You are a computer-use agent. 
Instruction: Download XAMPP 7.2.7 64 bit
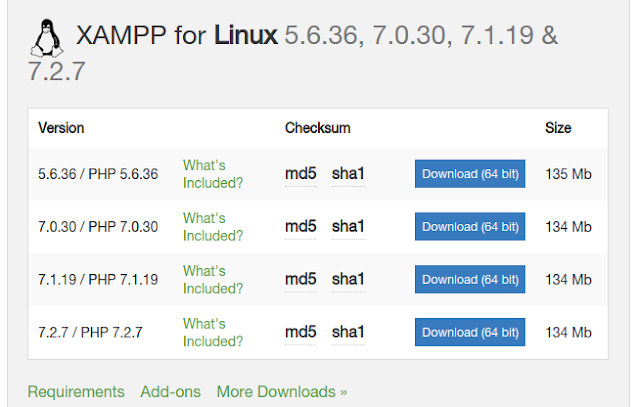point(470,333)
